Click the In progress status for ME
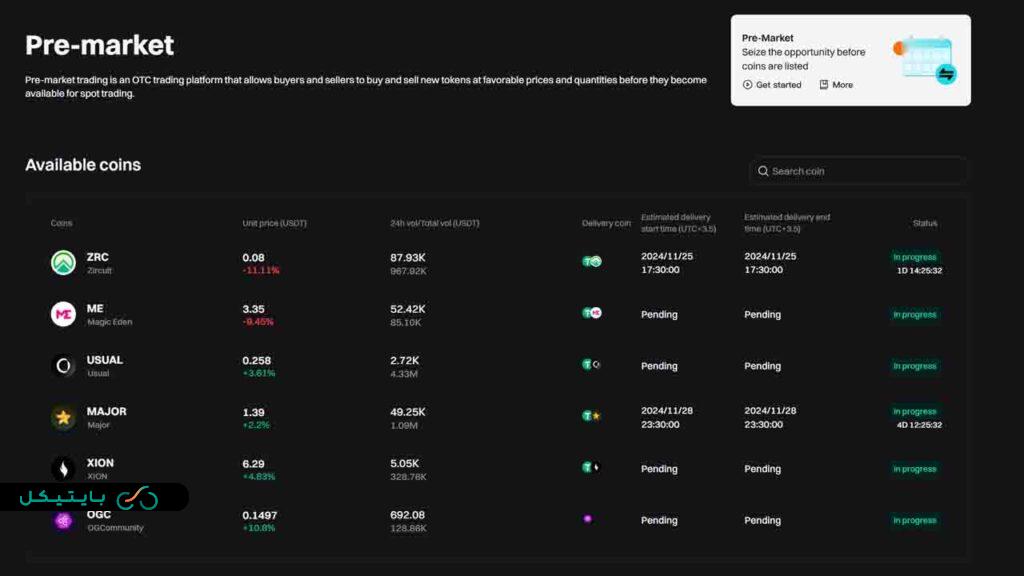This screenshot has width=1024, height=576. [914, 314]
